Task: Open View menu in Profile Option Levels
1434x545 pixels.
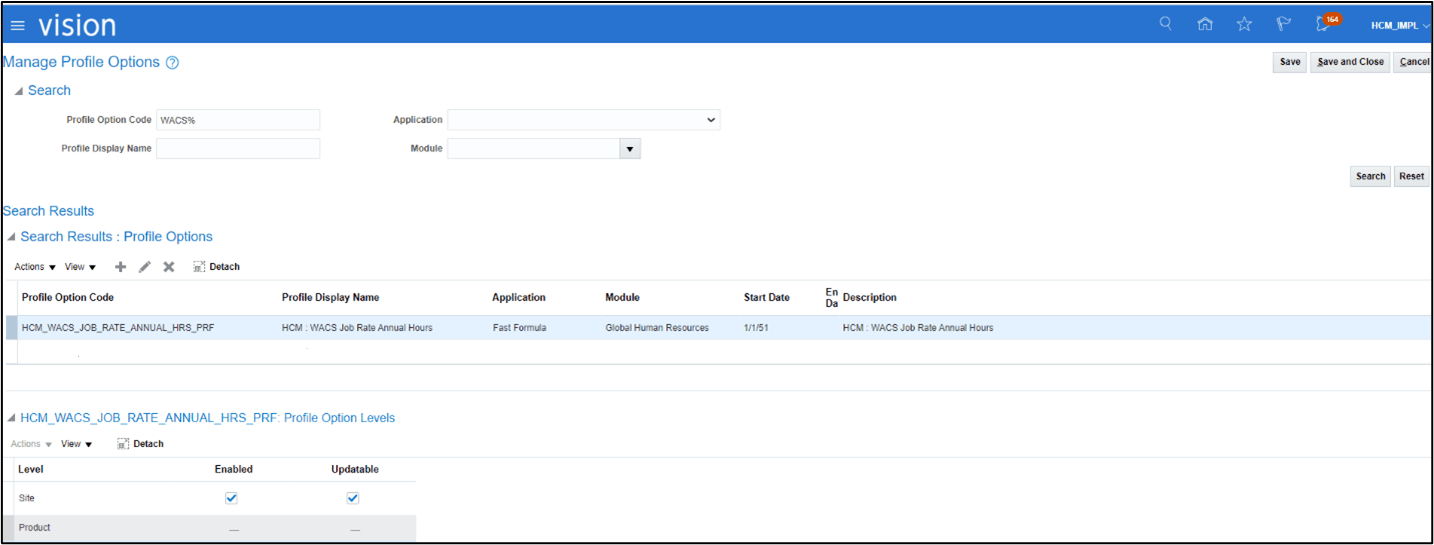Action: coord(76,444)
